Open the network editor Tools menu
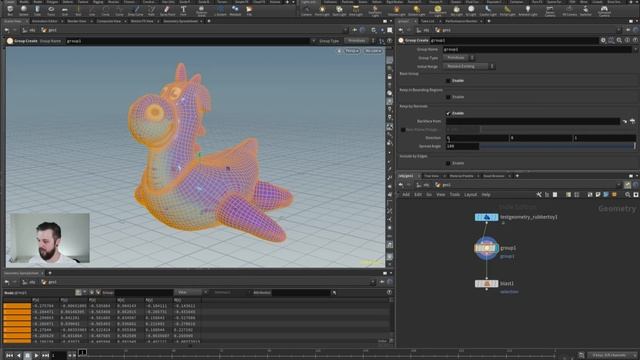This screenshot has width=640, height=360. (454, 195)
